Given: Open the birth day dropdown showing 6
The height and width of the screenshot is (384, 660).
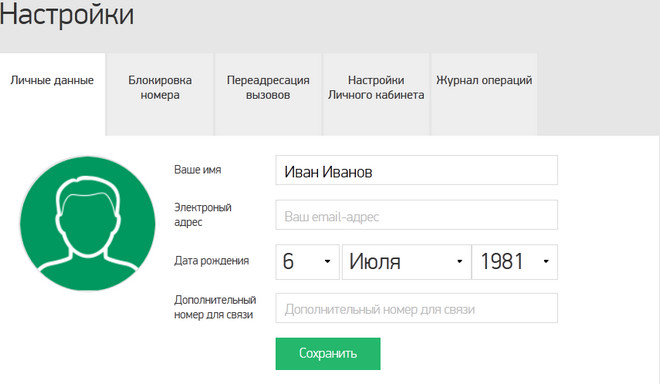Looking at the screenshot, I should (x=307, y=262).
